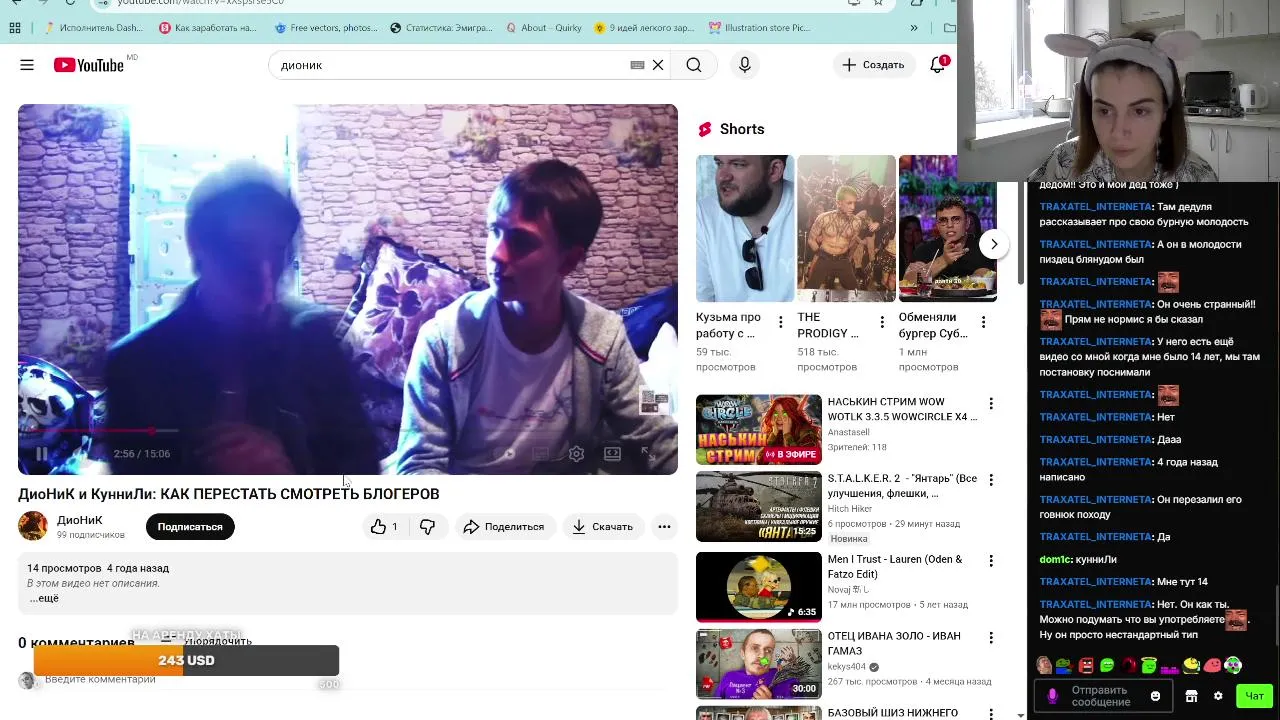Viewport: 1280px width, 720px height.
Task: Click the comment input field
Action: point(100,680)
